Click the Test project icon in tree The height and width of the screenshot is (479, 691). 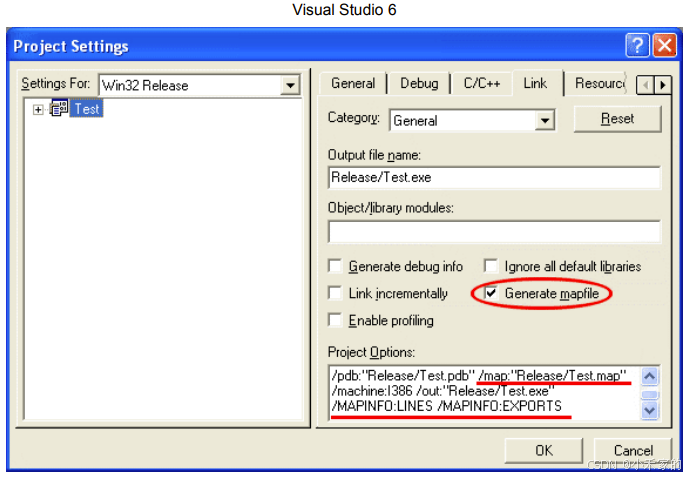pyautogui.click(x=58, y=108)
